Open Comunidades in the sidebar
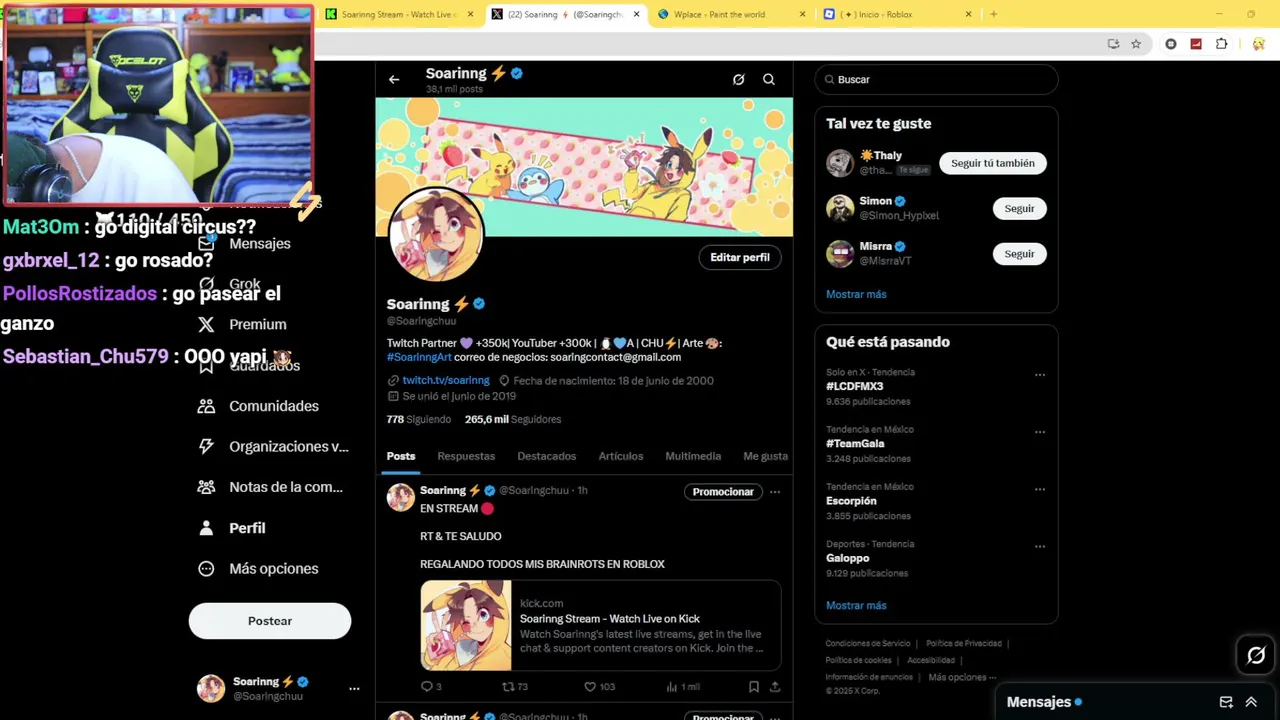Image resolution: width=1280 pixels, height=720 pixels. [261, 406]
